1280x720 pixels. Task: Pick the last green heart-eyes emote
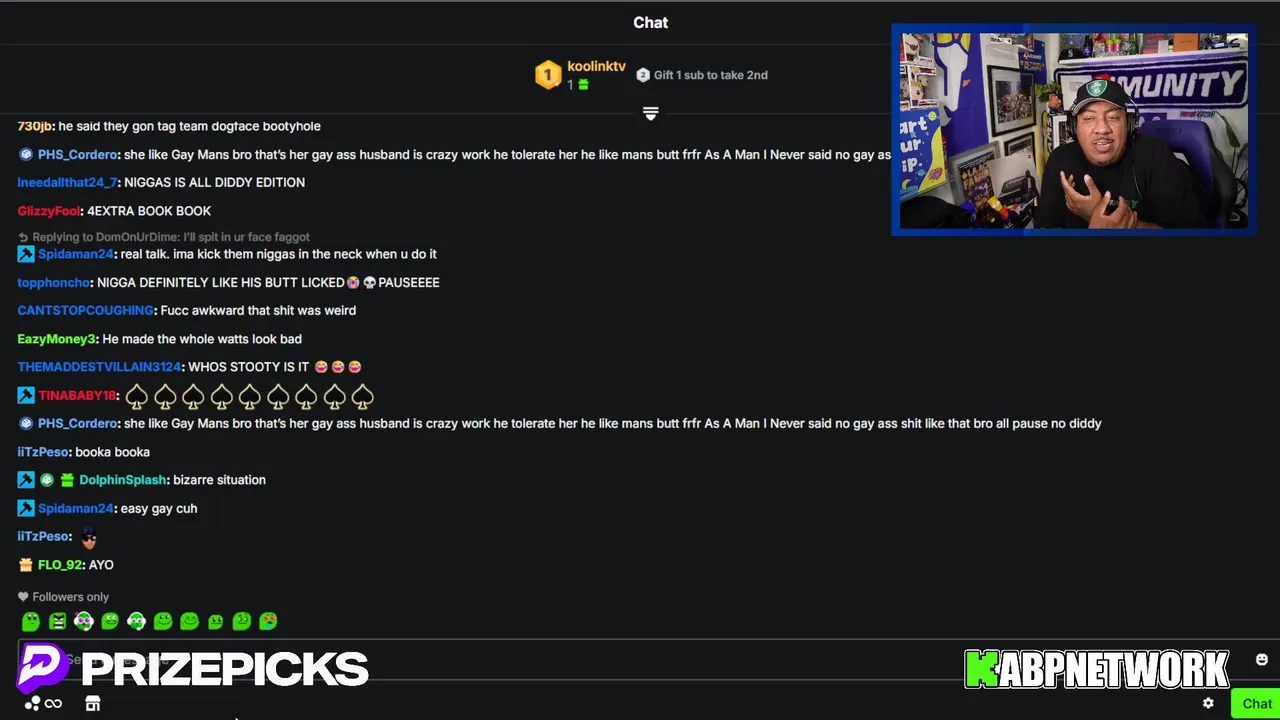pyautogui.click(x=268, y=622)
